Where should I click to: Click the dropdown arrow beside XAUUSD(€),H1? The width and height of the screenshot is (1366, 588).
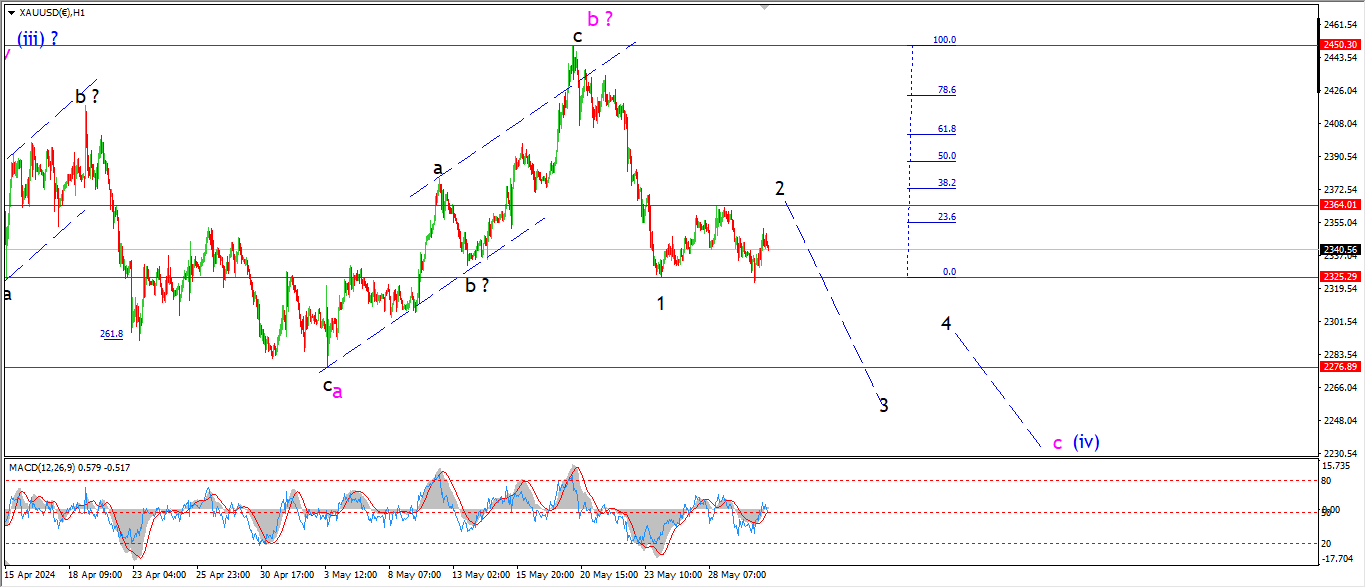click(x=11, y=12)
